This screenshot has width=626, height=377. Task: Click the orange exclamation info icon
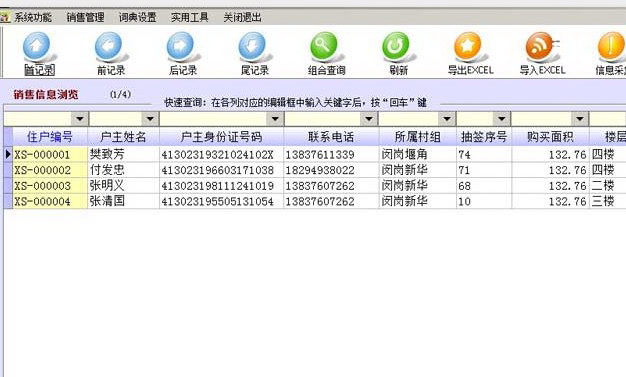(612, 47)
